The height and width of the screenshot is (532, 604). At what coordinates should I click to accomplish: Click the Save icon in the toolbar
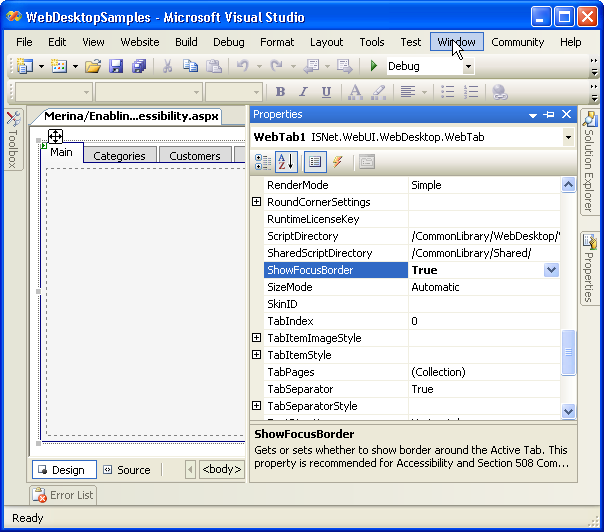pyautogui.click(x=116, y=66)
